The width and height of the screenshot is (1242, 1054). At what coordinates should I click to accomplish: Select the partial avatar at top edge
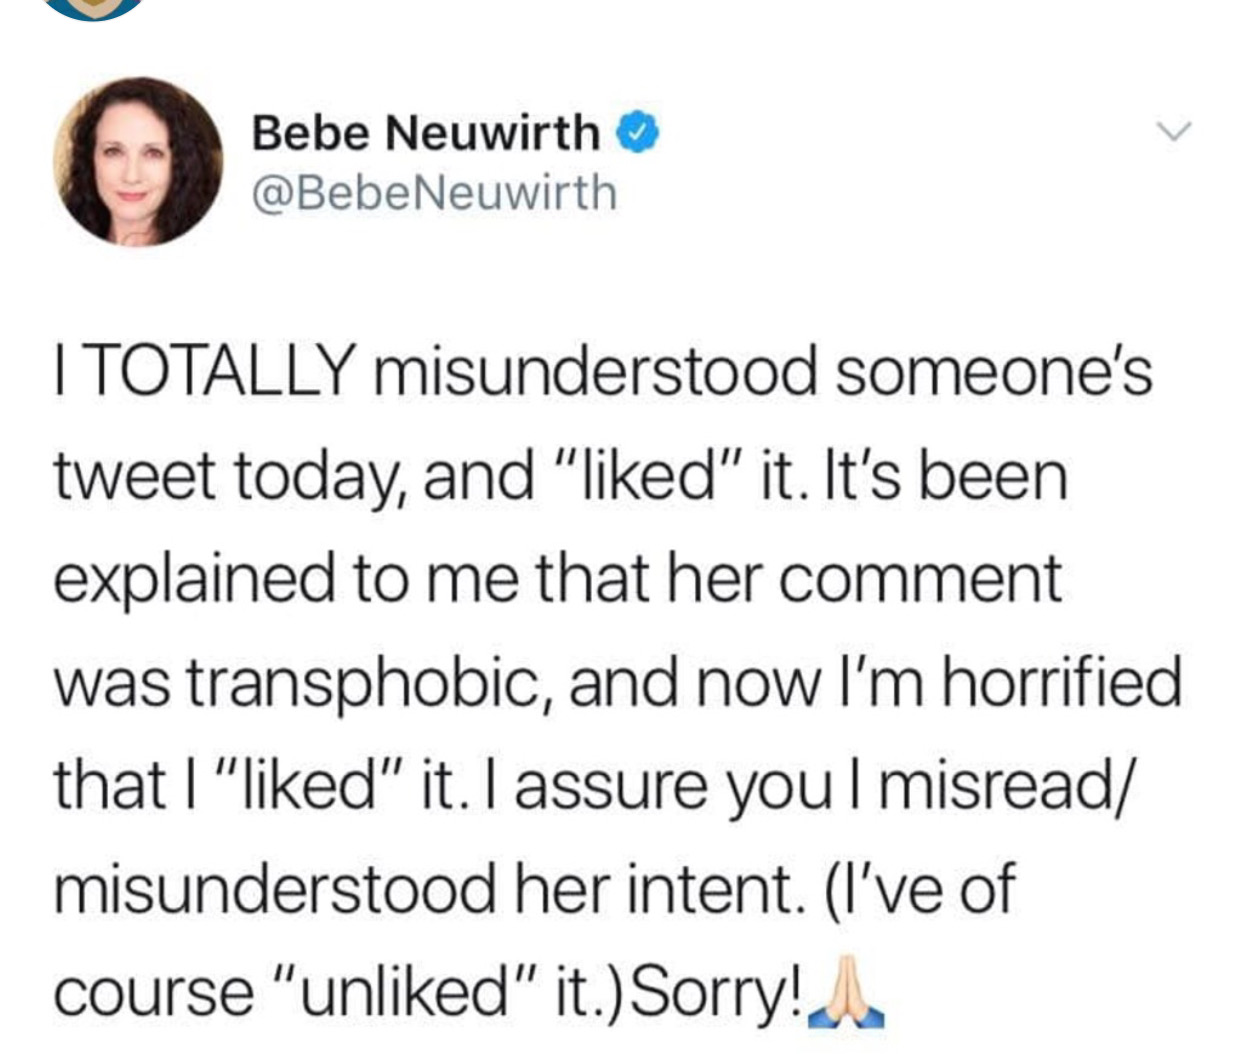click(x=95, y=9)
